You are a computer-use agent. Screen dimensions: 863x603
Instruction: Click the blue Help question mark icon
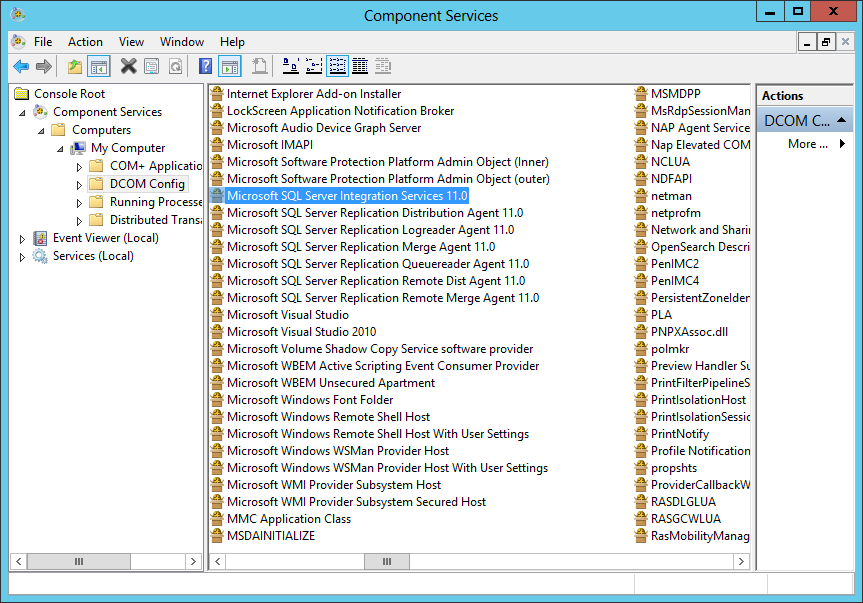tap(205, 67)
